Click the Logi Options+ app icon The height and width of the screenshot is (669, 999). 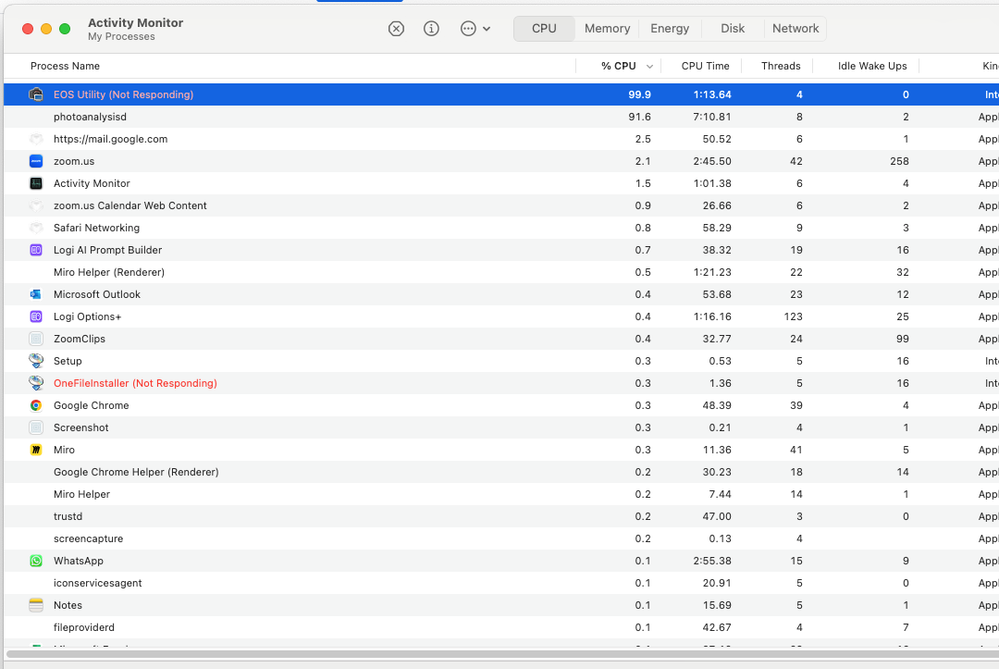point(37,316)
